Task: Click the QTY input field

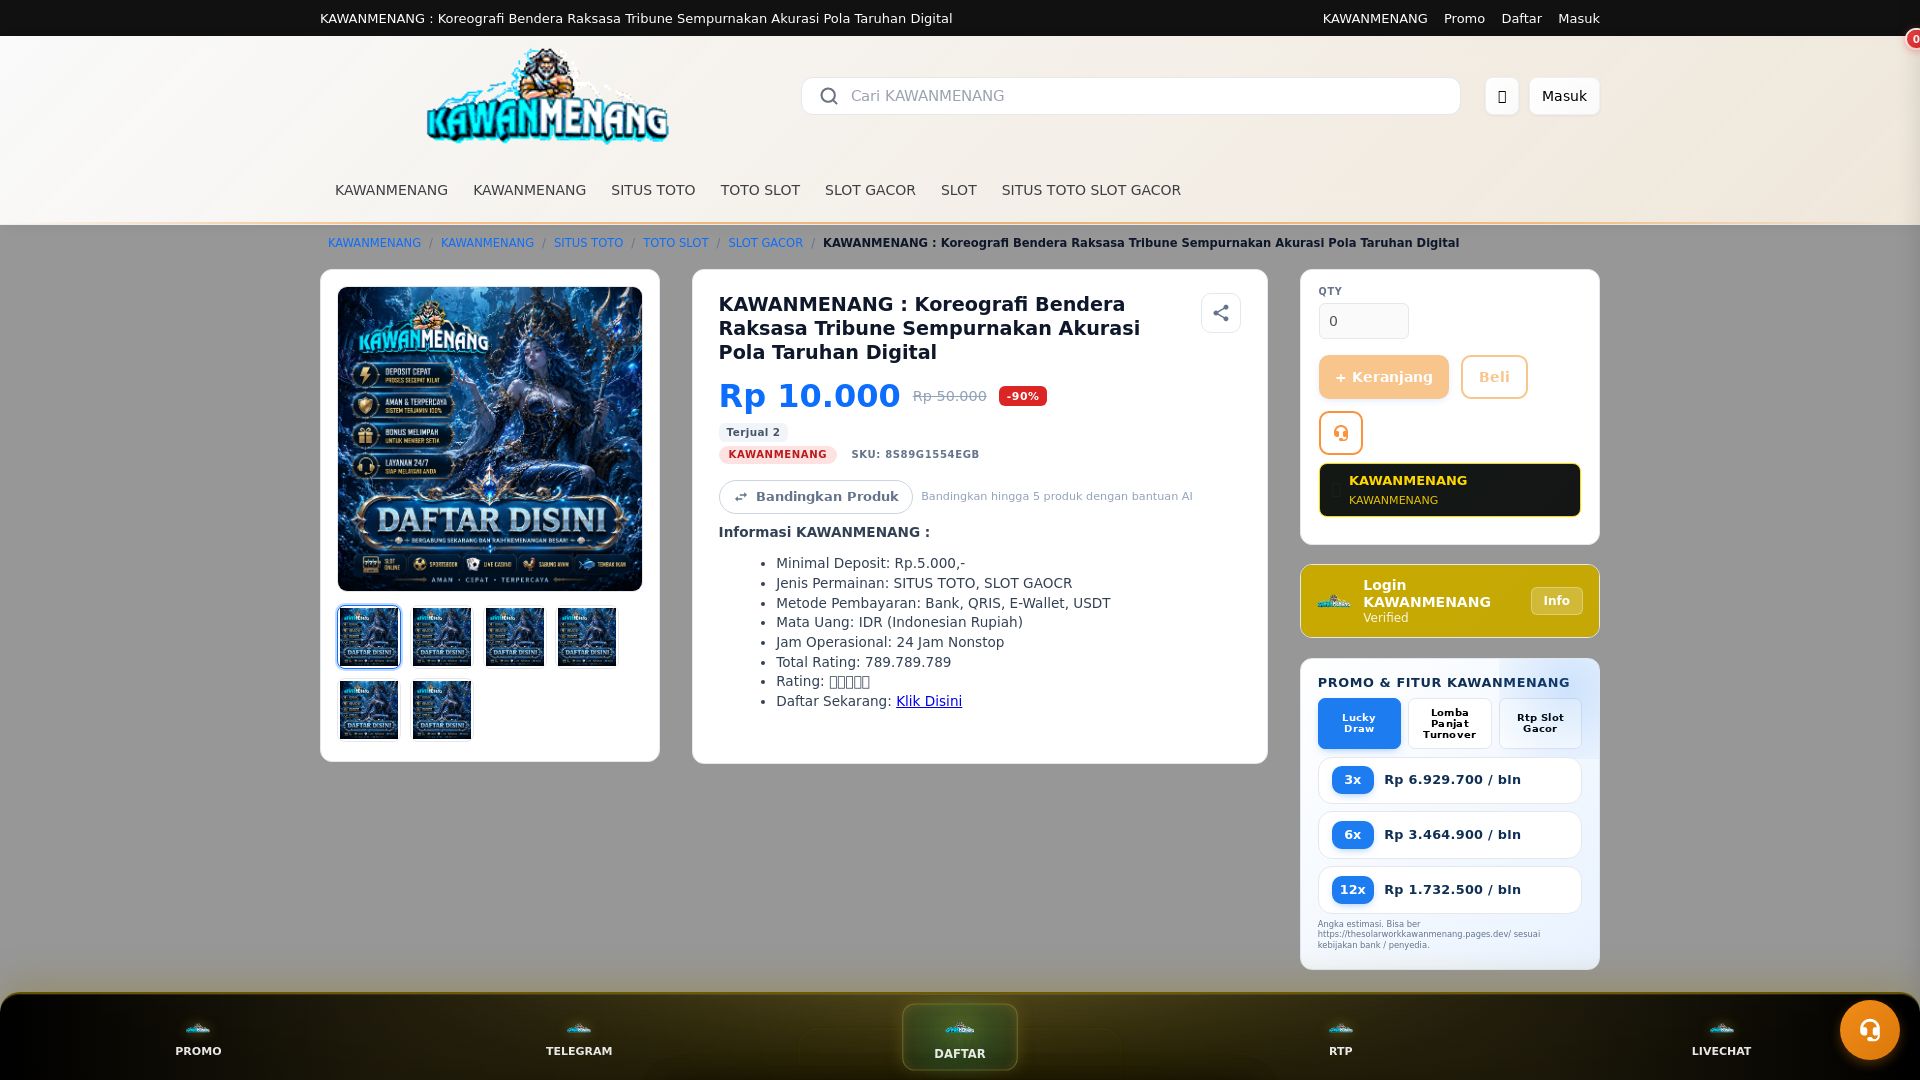Action: [x=1363, y=321]
